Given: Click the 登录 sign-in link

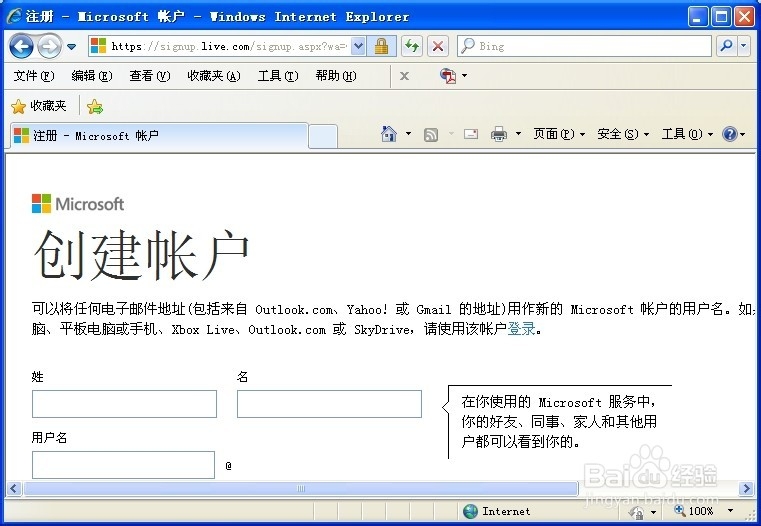Looking at the screenshot, I should coord(521,329).
